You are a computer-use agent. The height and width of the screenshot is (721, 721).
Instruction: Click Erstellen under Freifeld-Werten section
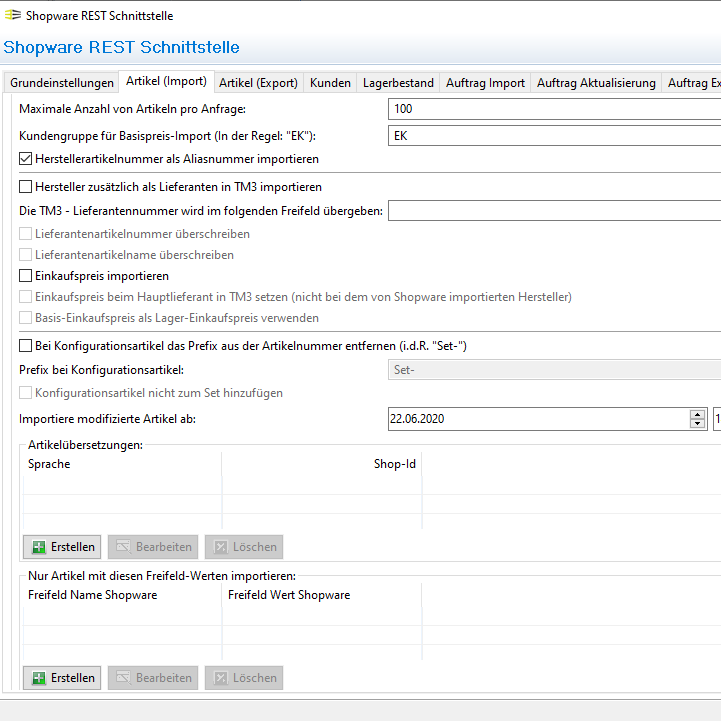[x=62, y=678]
